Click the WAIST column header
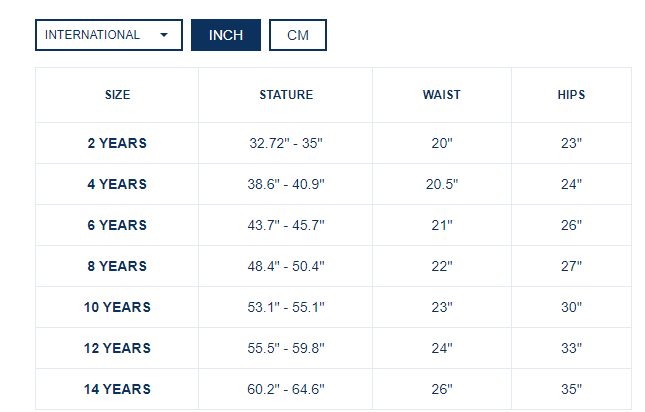The height and width of the screenshot is (412, 645). coord(442,95)
